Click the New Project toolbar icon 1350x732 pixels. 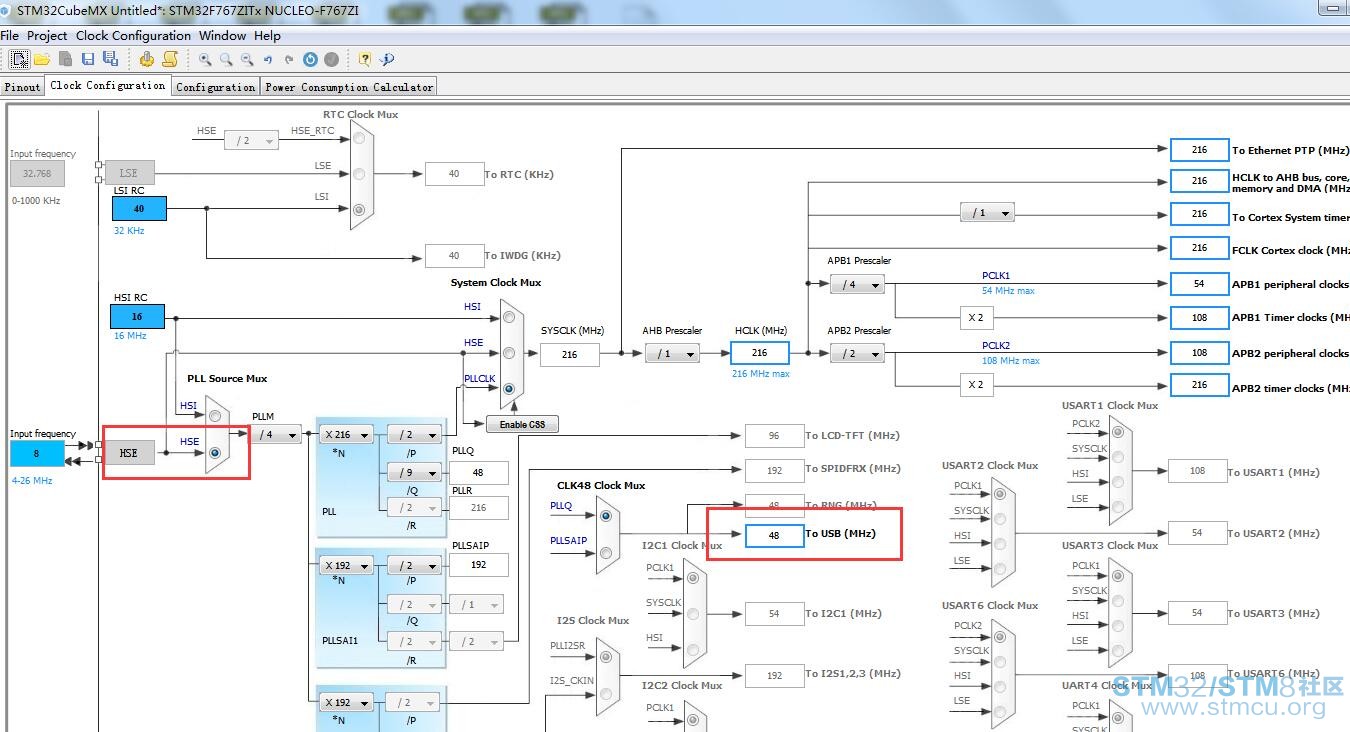[x=20, y=59]
